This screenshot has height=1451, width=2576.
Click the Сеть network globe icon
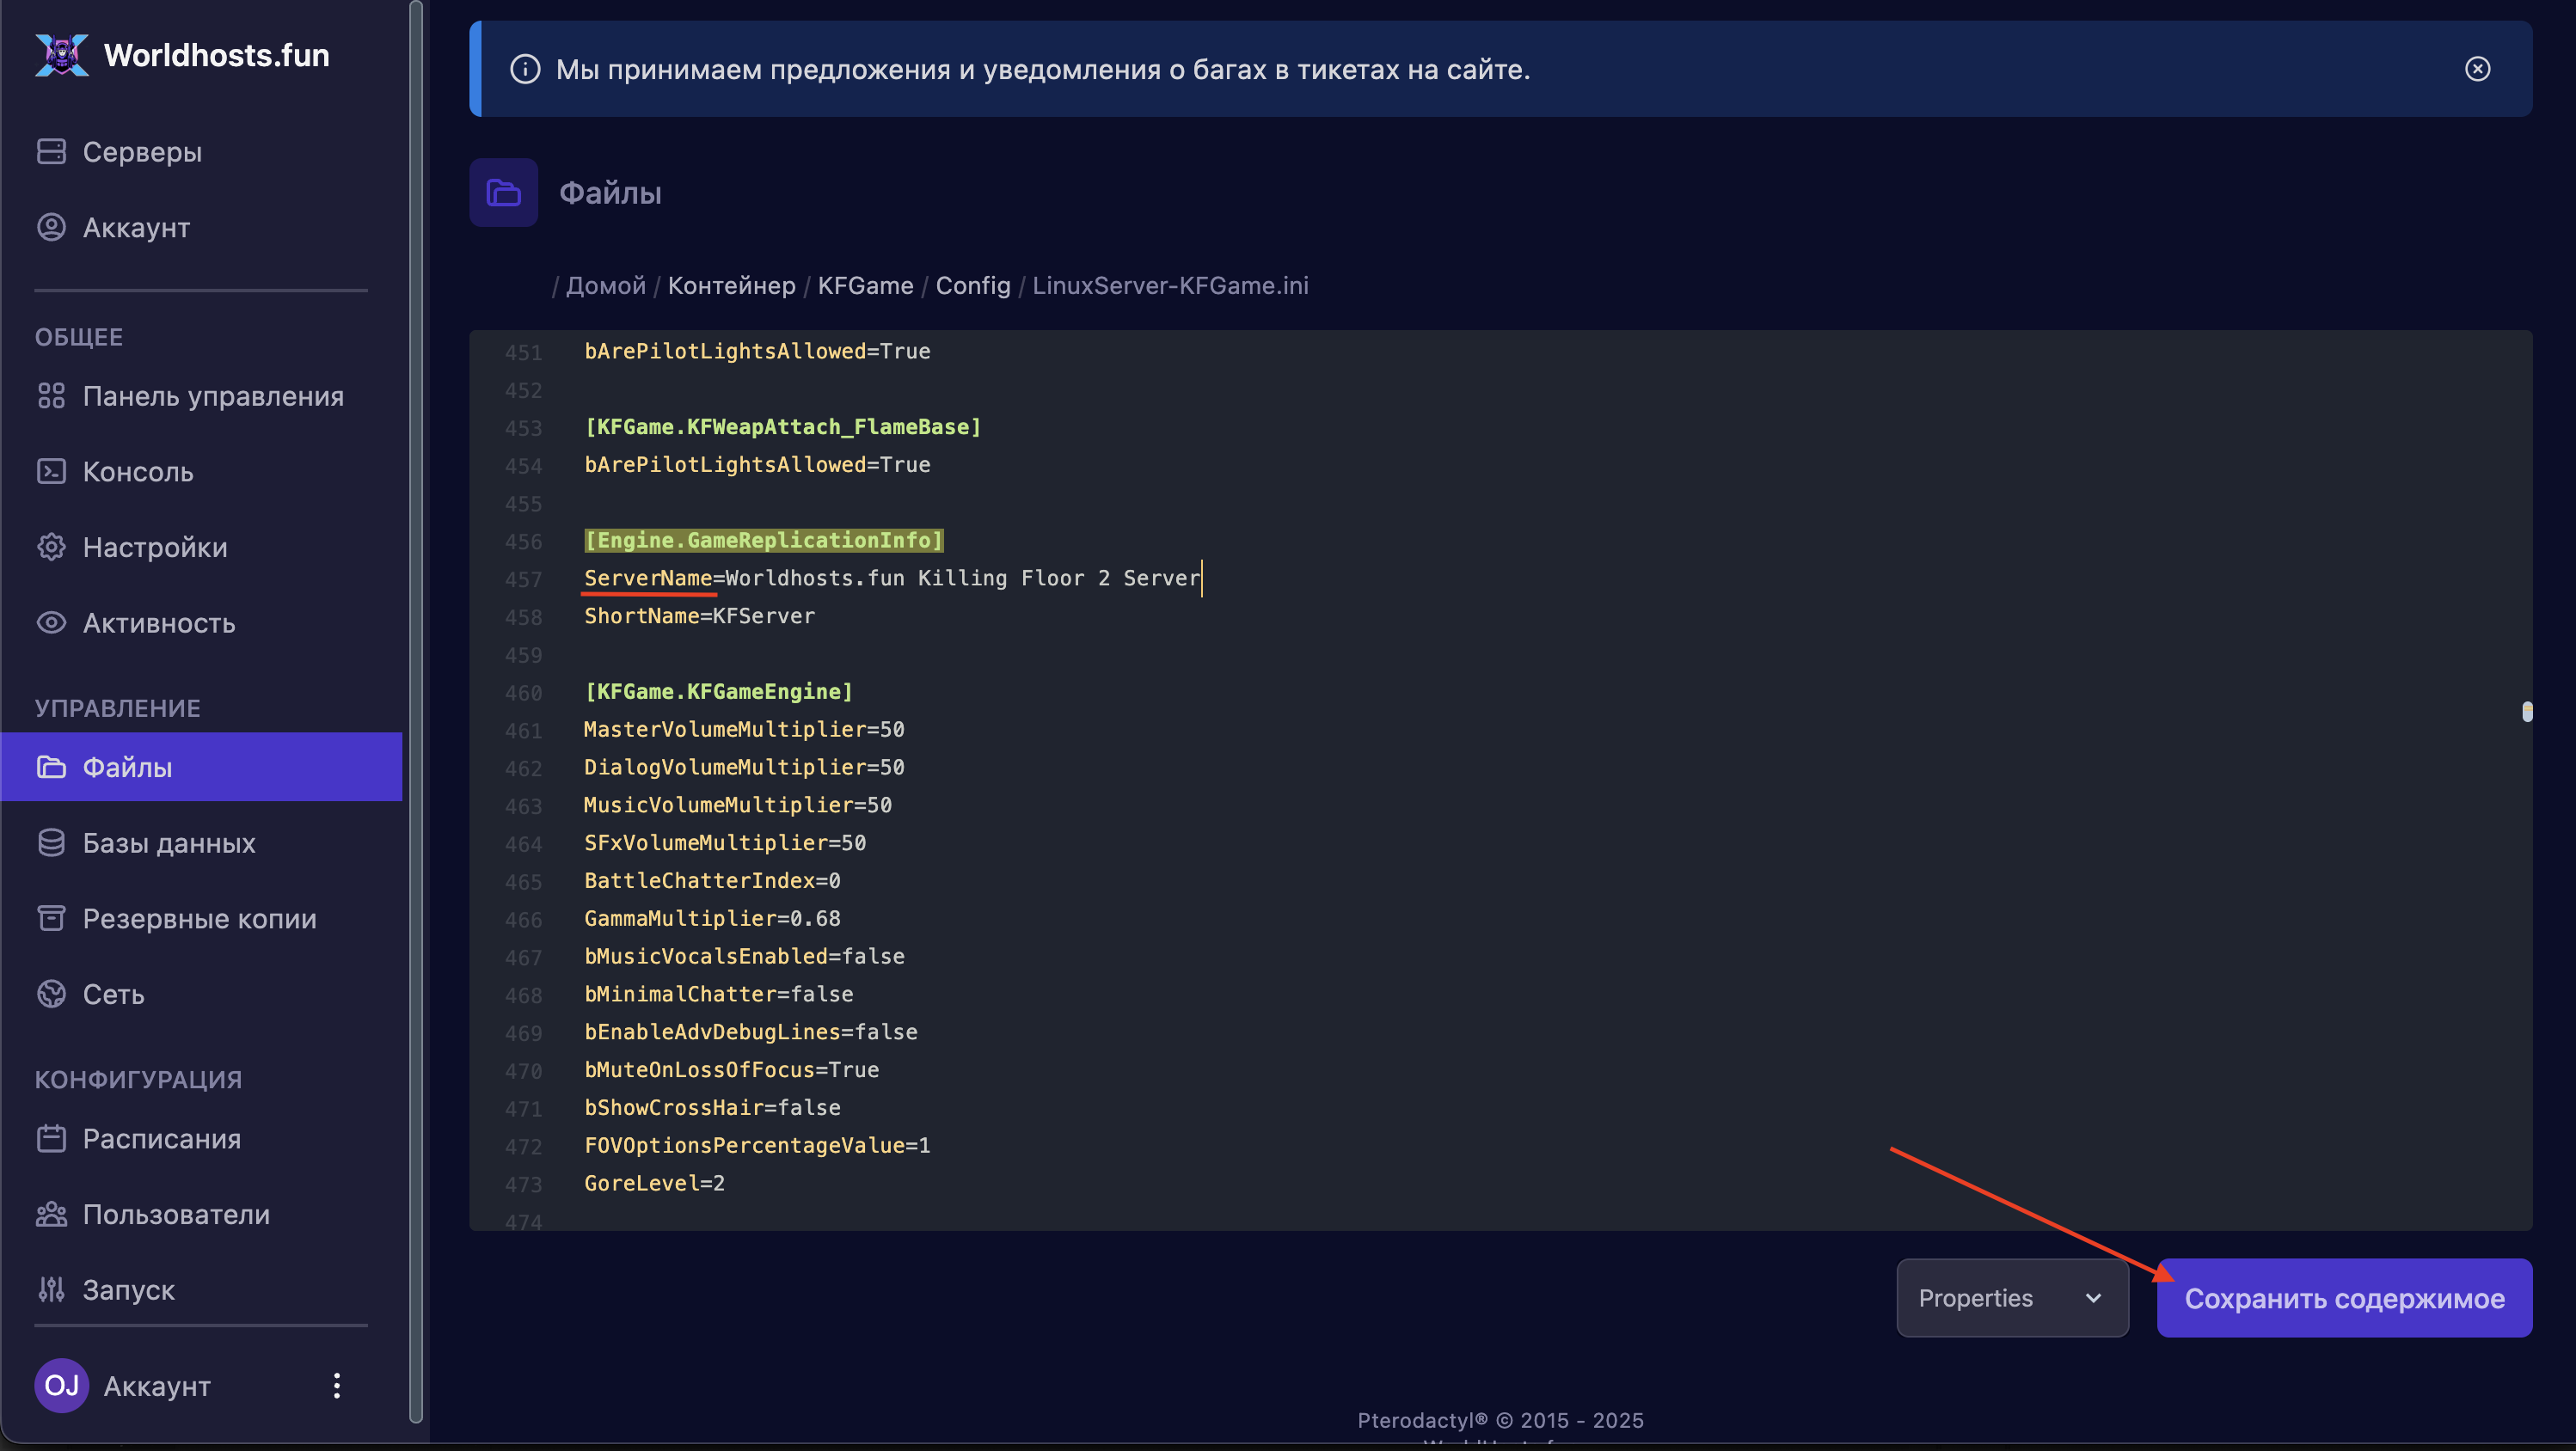51,994
